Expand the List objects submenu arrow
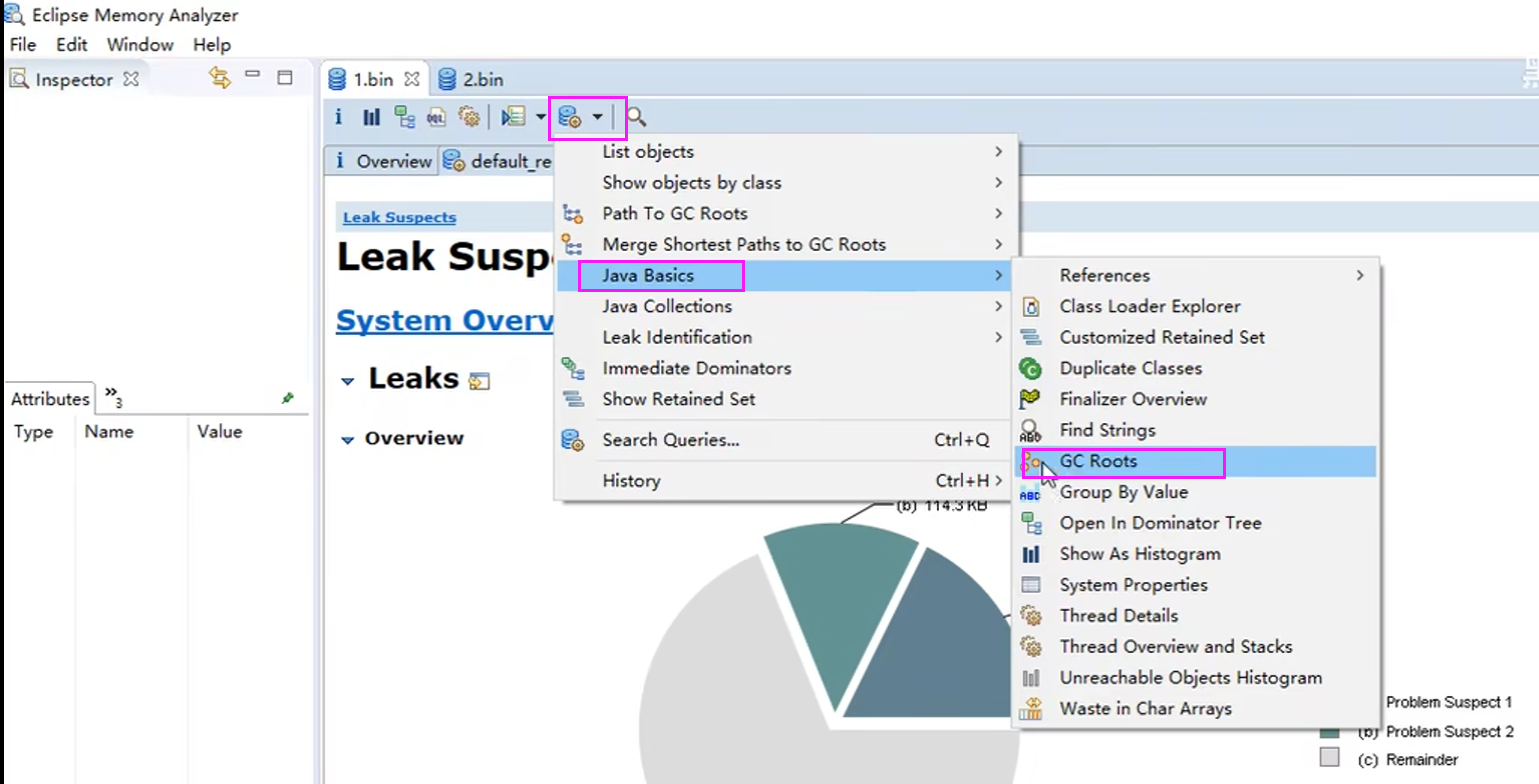The height and width of the screenshot is (784, 1539). coord(998,152)
